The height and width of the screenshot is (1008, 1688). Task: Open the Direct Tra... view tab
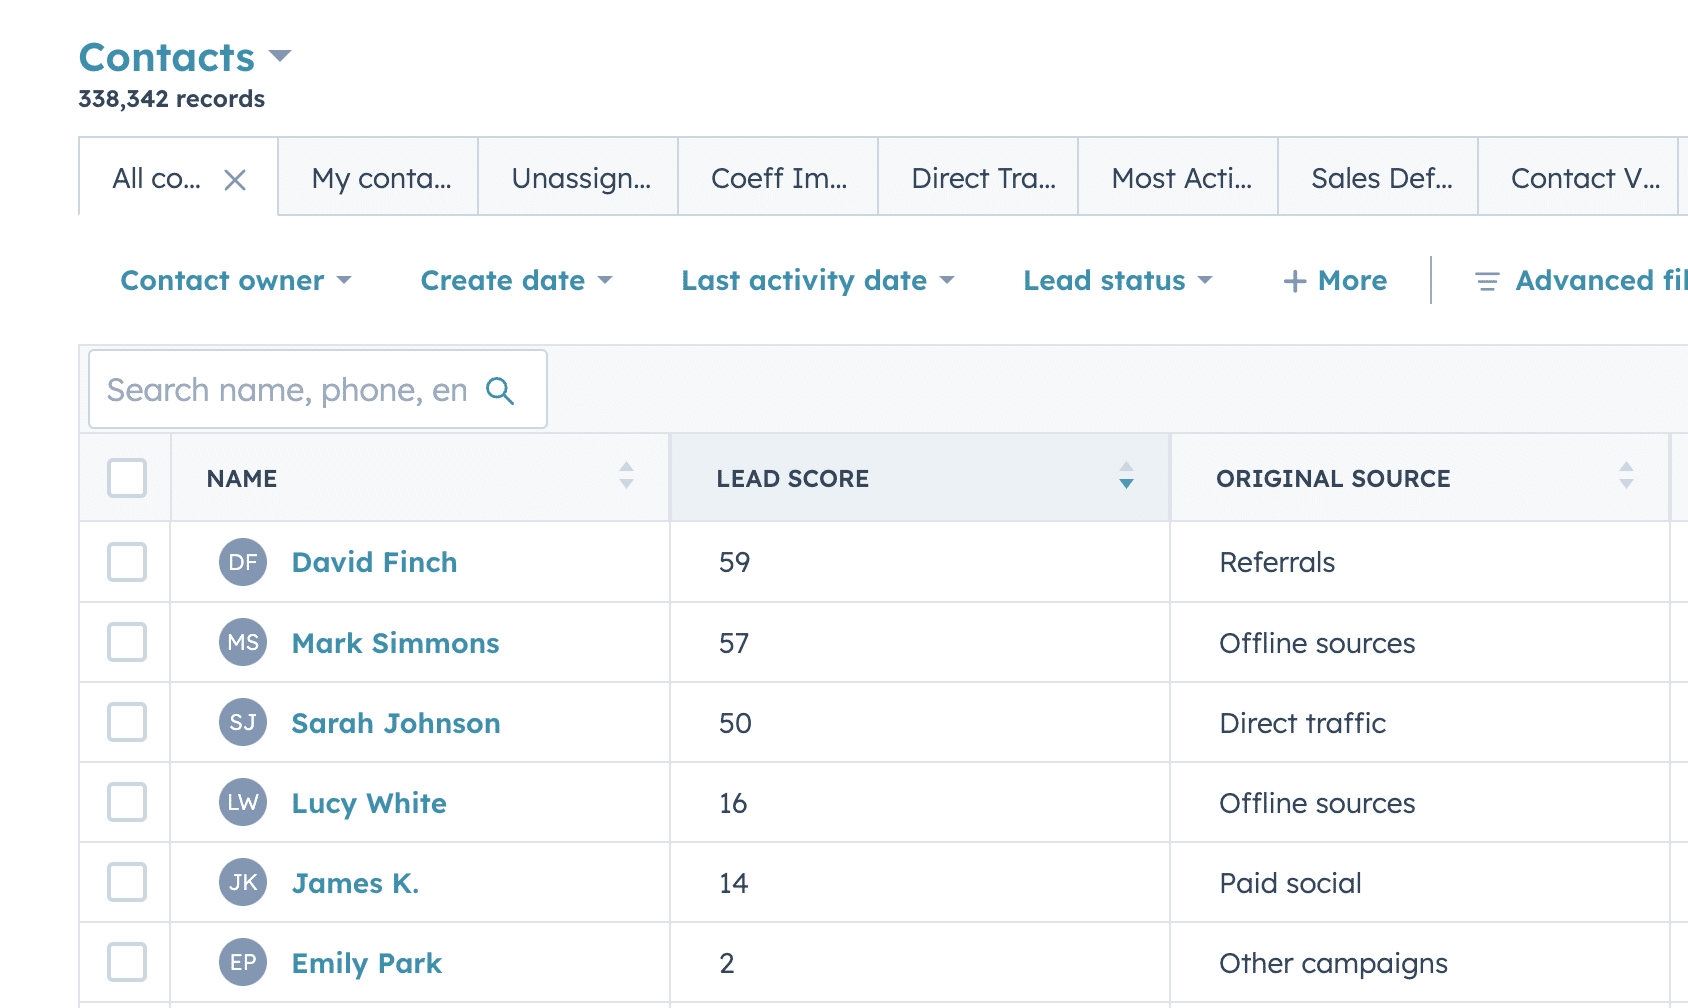(x=978, y=177)
